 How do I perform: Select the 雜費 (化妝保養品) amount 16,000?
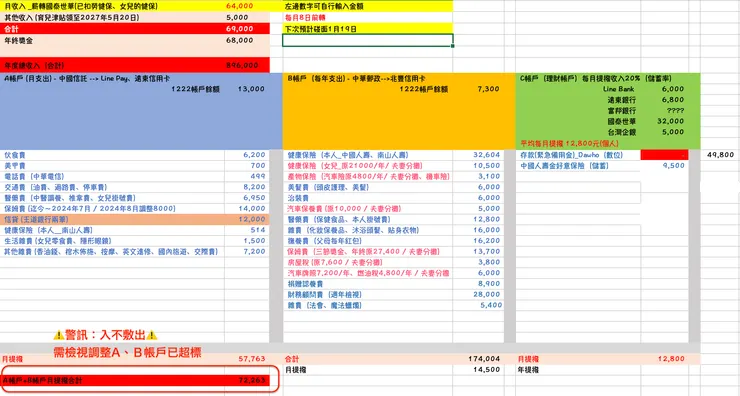click(486, 230)
